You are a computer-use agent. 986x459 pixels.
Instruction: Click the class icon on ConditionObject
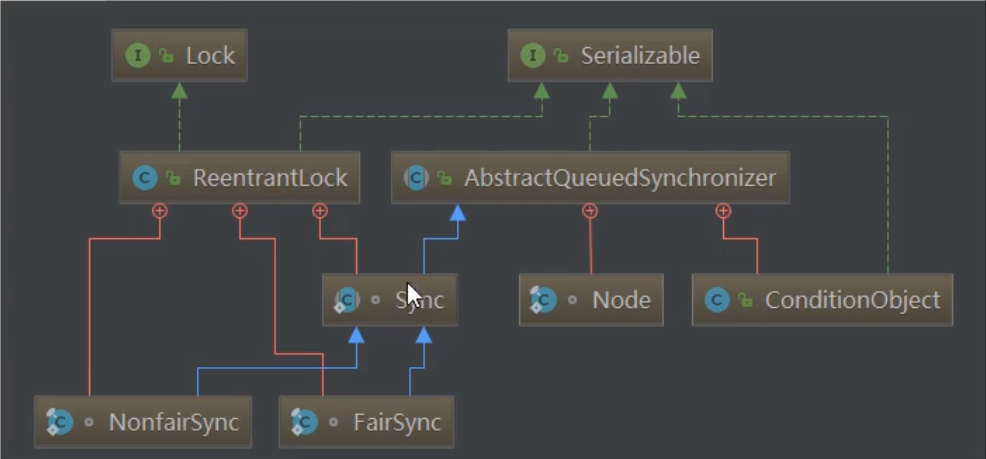[x=717, y=300]
